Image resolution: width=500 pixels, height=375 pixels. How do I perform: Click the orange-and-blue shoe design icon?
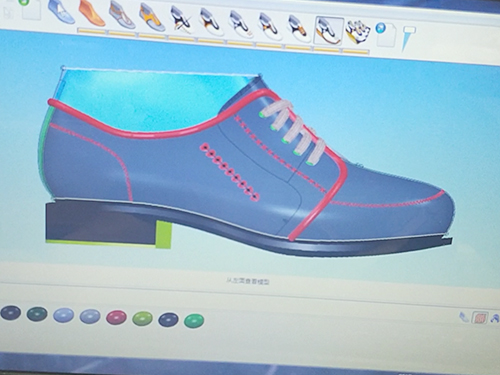point(152,17)
